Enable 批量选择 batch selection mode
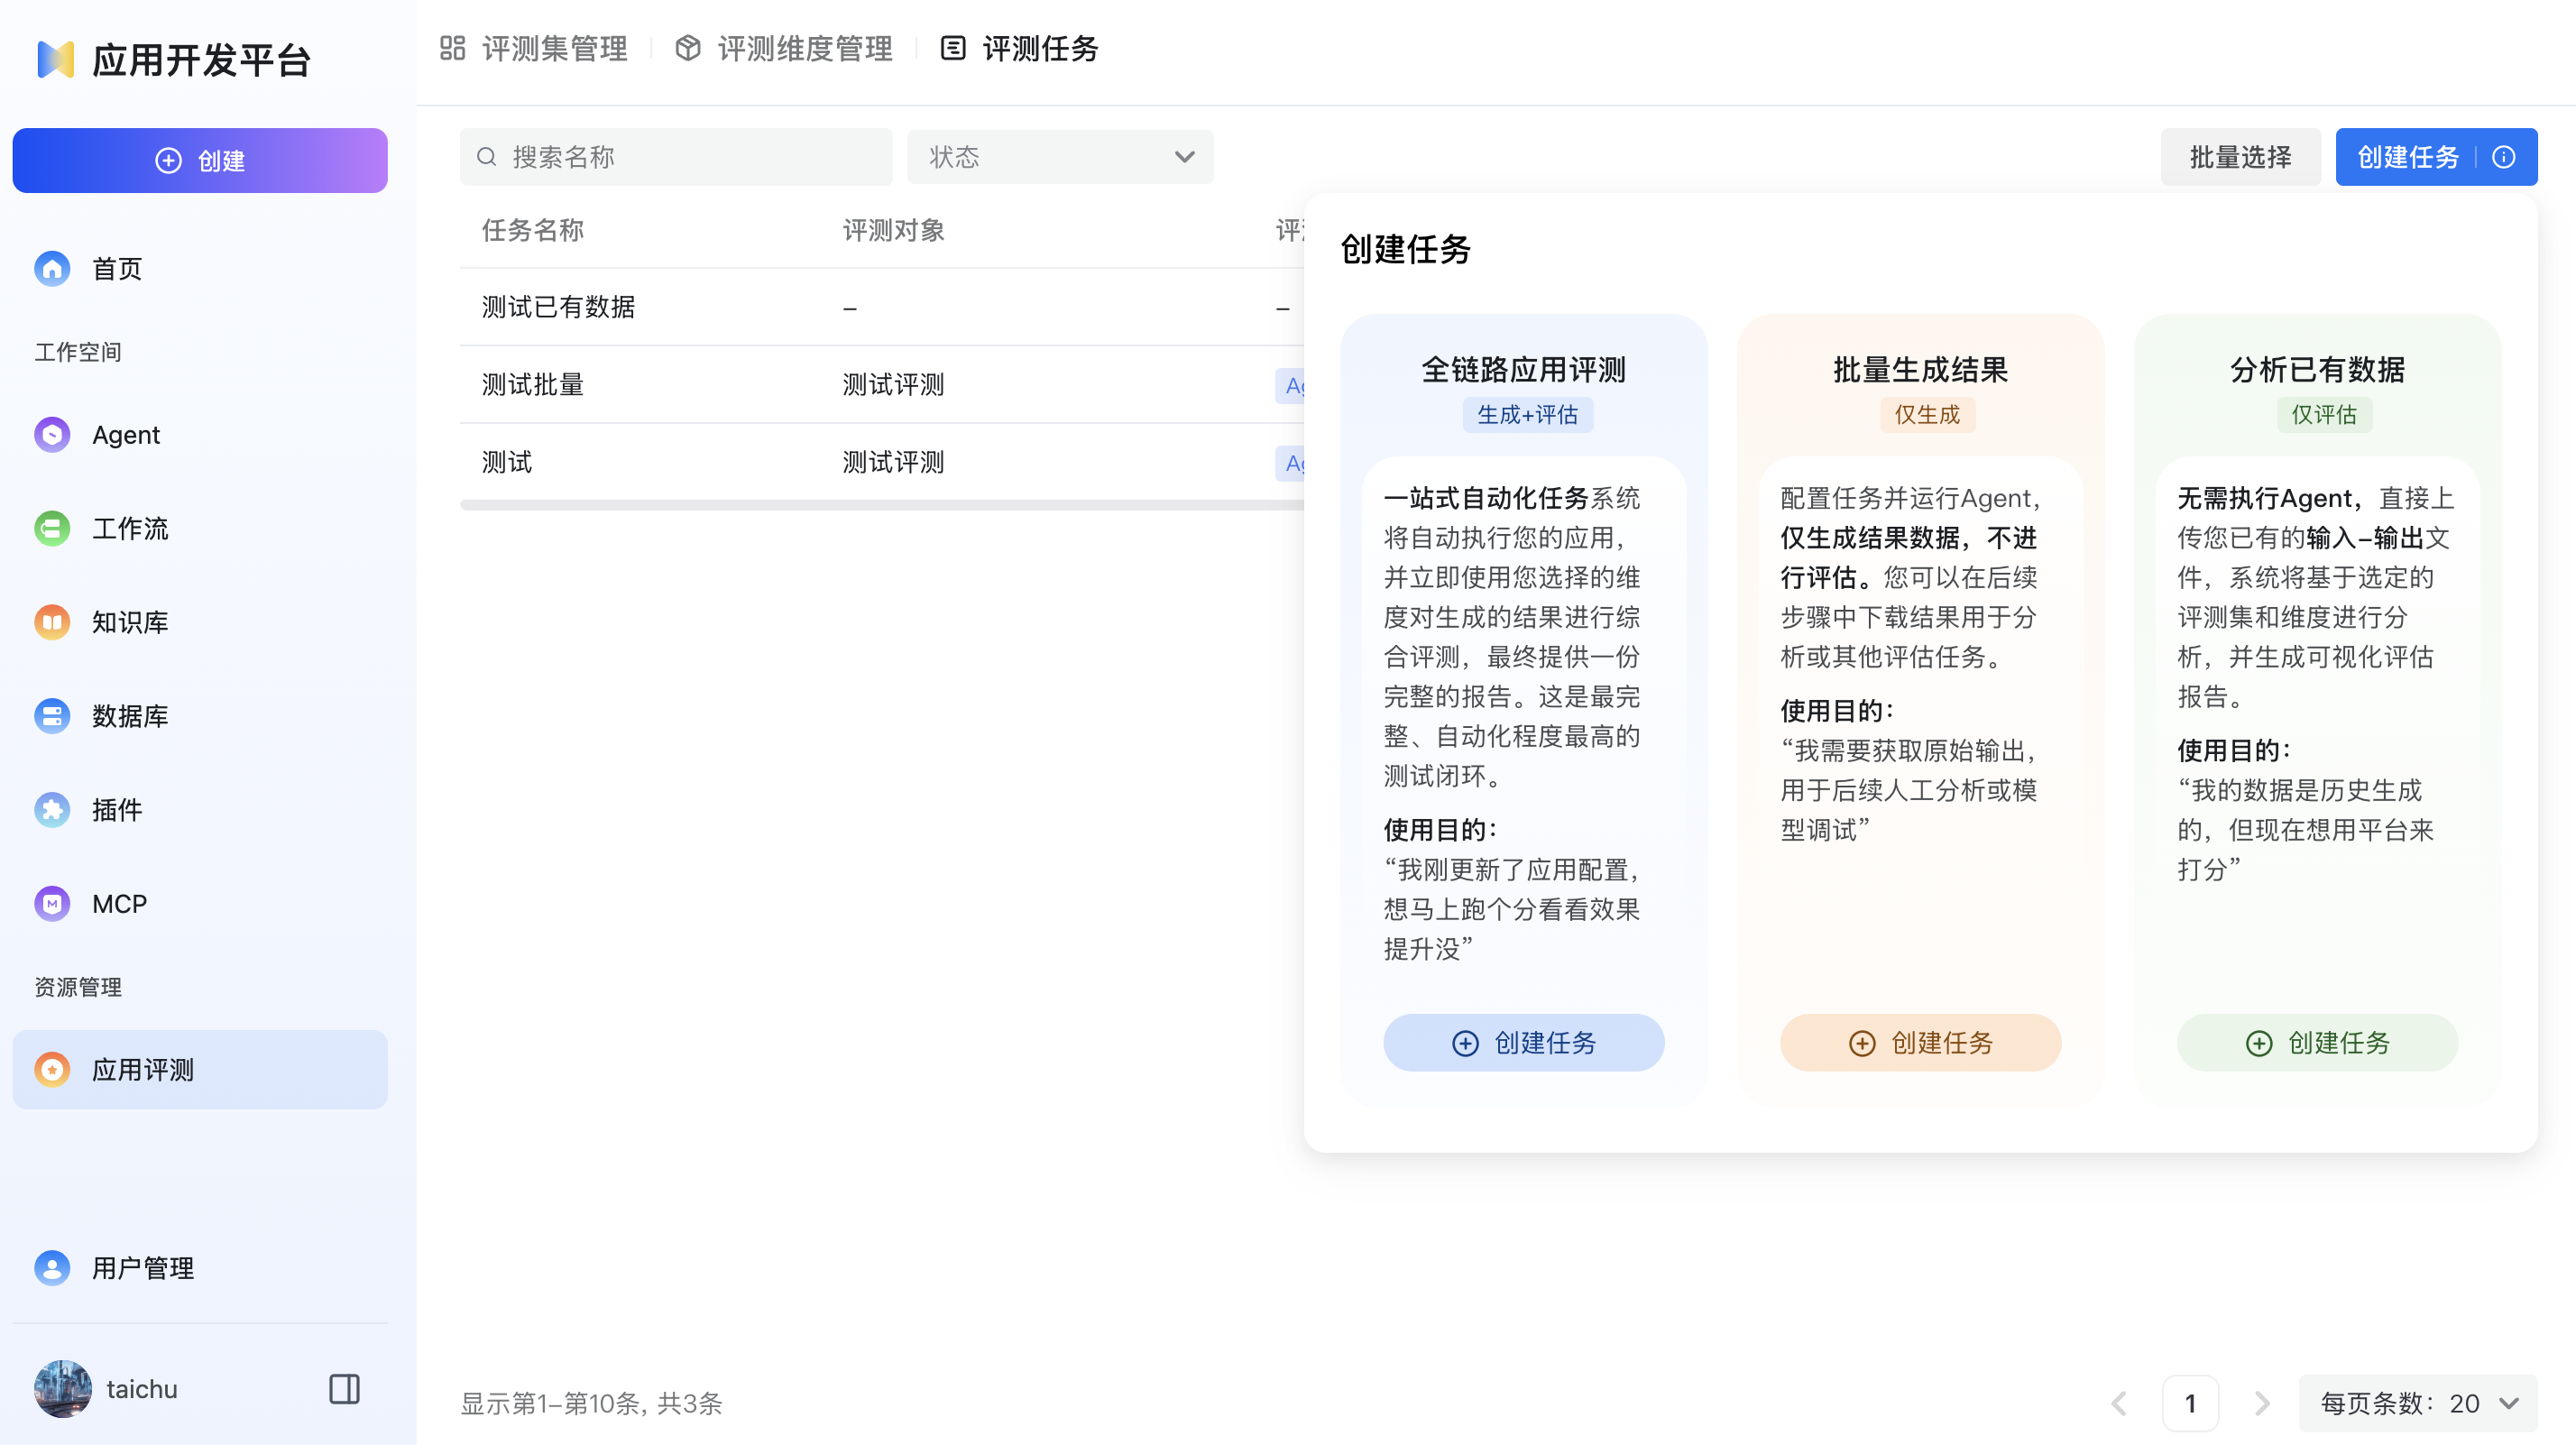The width and height of the screenshot is (2576, 1445). [x=2240, y=156]
